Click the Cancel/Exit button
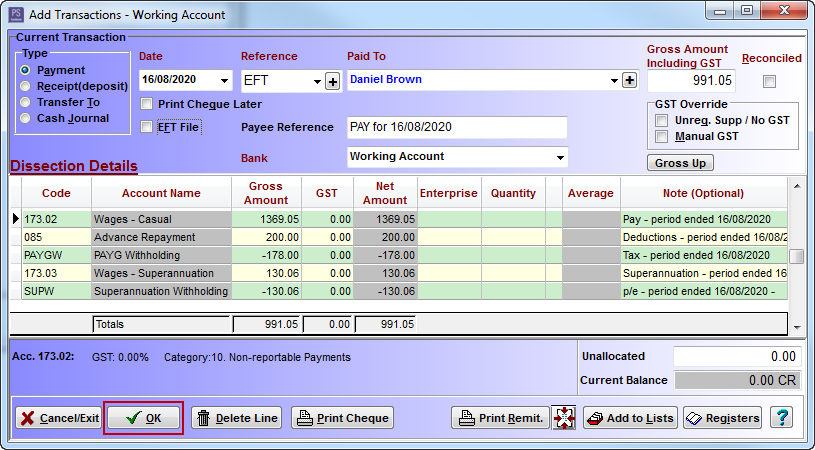 click(60, 418)
